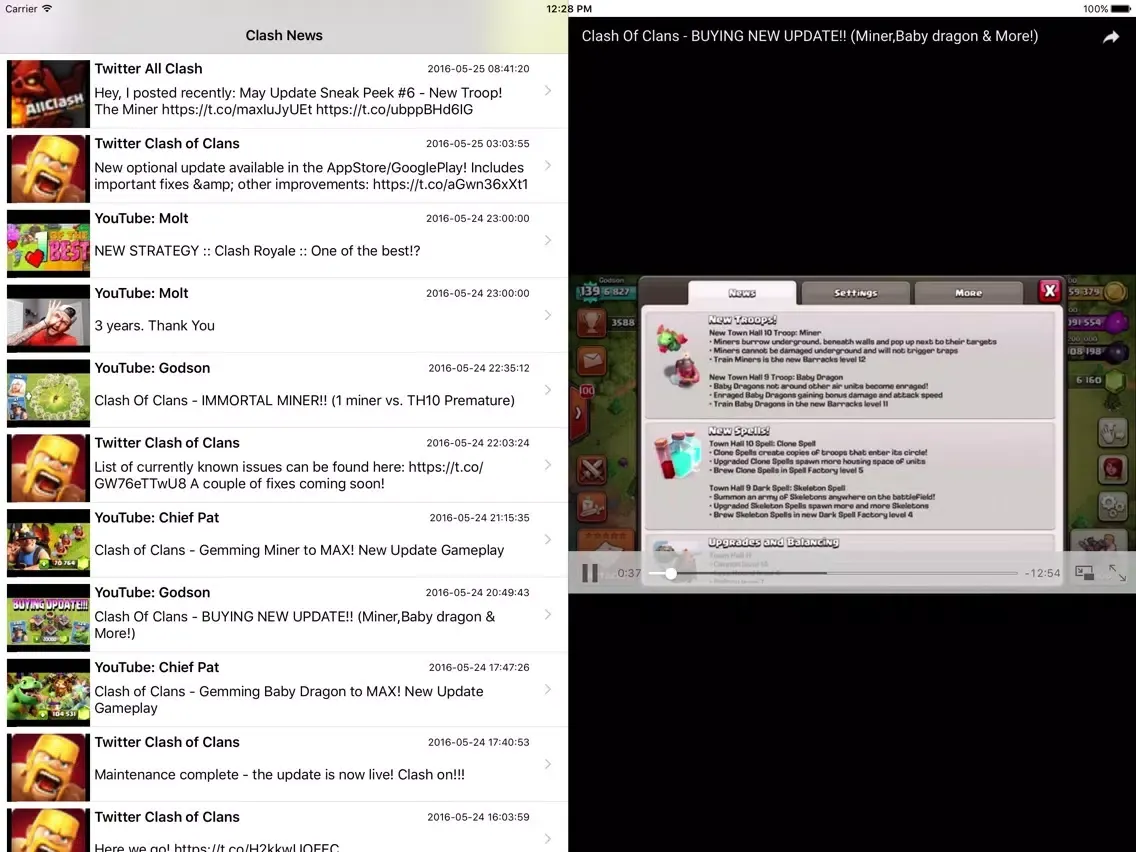
Task: Tap elapsed time 0:37 label
Action: (629, 573)
